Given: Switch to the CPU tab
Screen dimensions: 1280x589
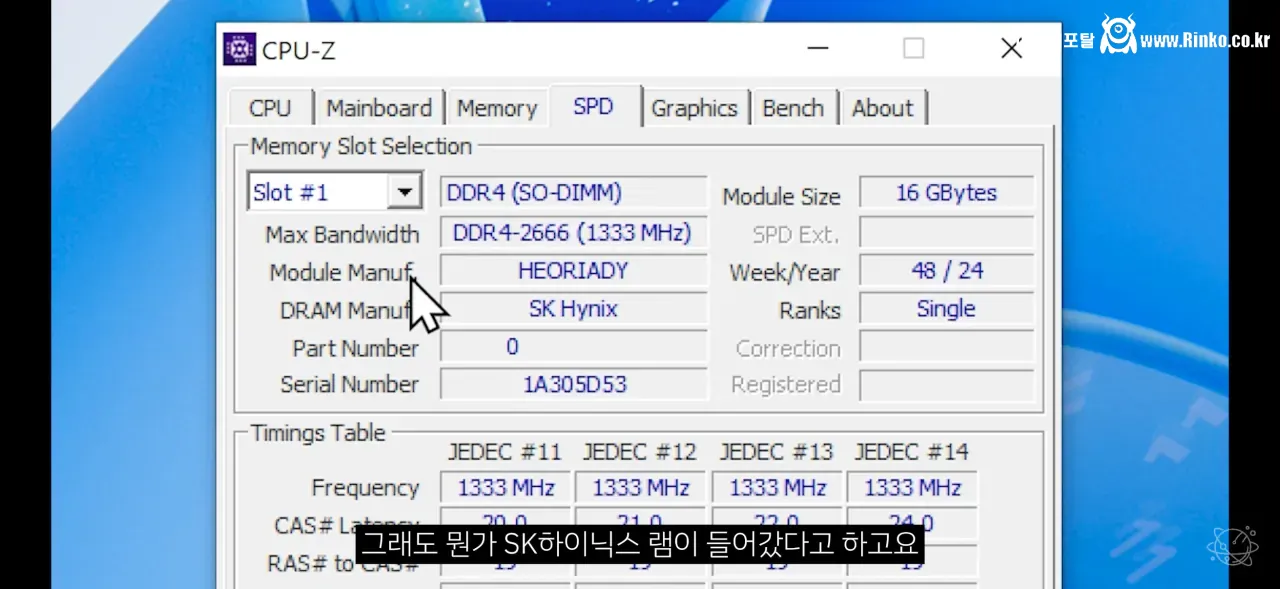Looking at the screenshot, I should coord(270,107).
